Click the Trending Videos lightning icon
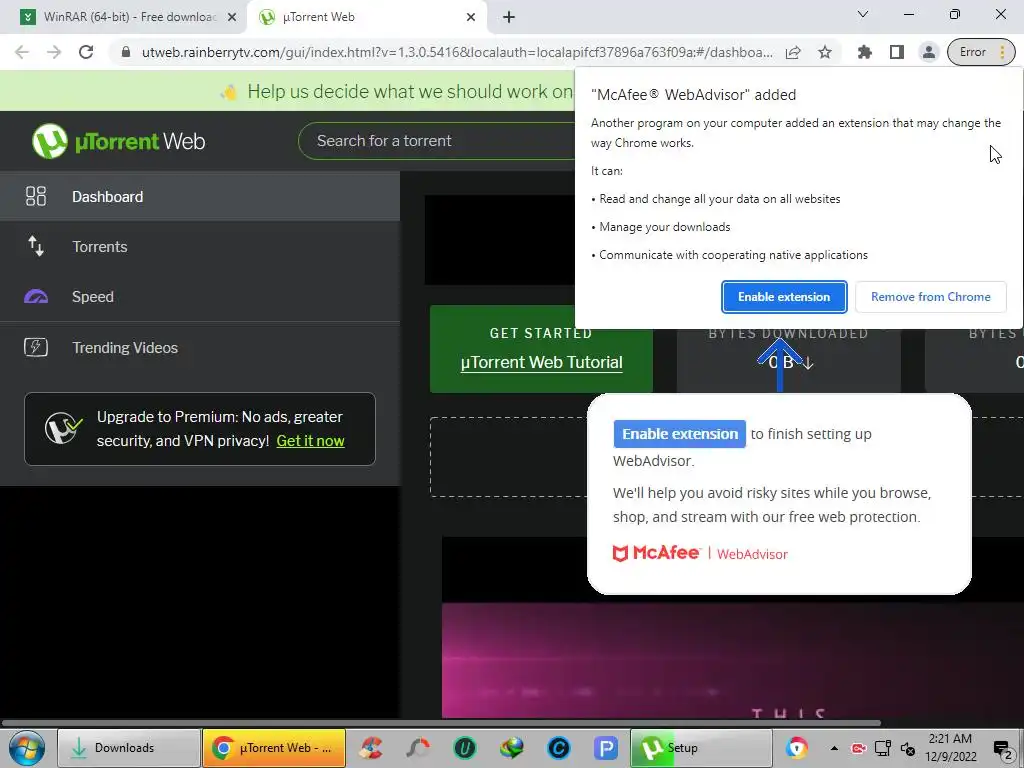Image resolution: width=1024 pixels, height=768 pixels. [36, 347]
